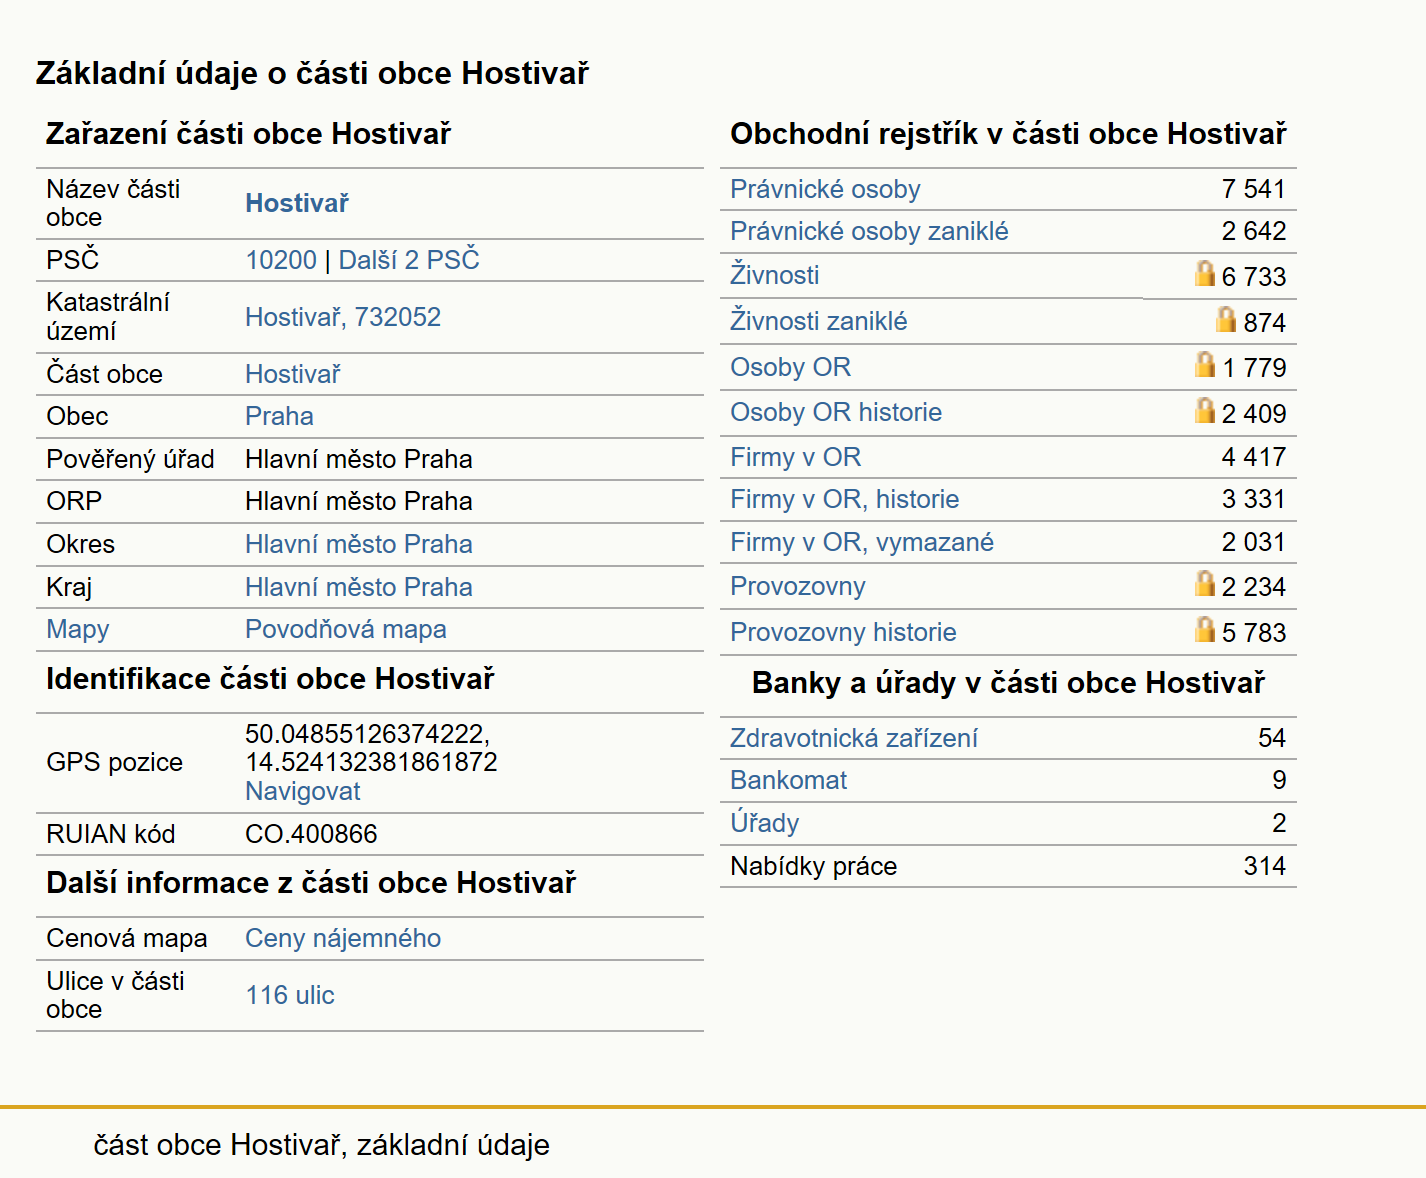The width and height of the screenshot is (1426, 1178).
Task: Open Právnické osoby list
Action: tap(825, 189)
